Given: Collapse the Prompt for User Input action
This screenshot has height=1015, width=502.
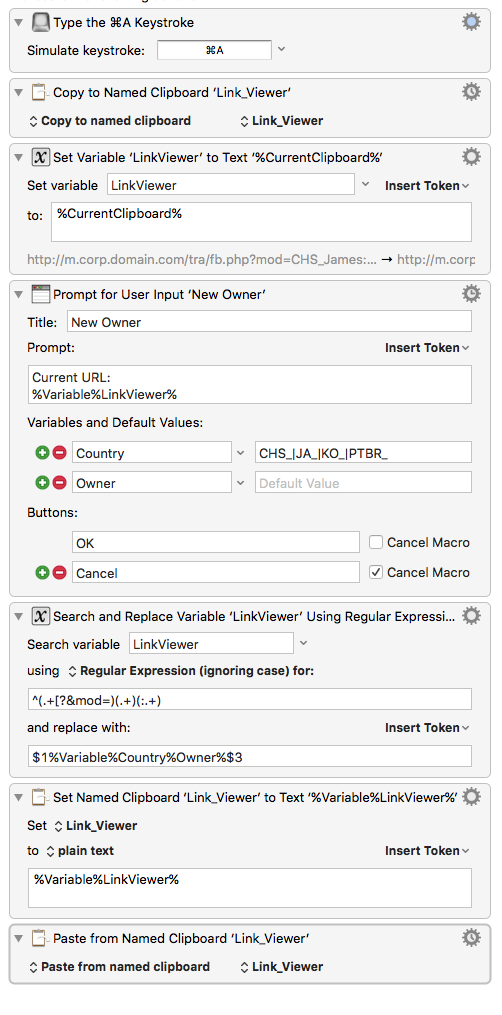Looking at the screenshot, I should click(x=19, y=295).
